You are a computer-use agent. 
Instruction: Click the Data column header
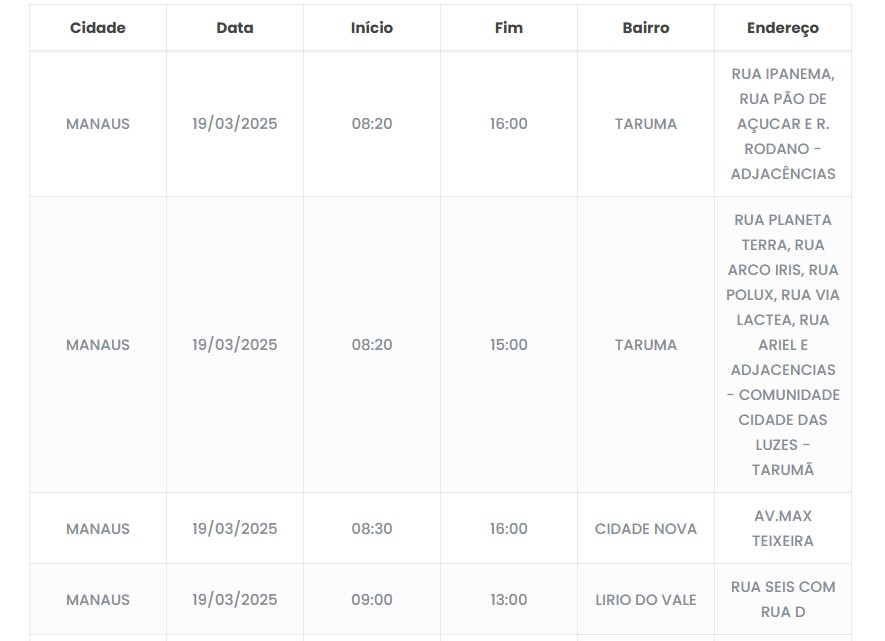click(x=235, y=28)
